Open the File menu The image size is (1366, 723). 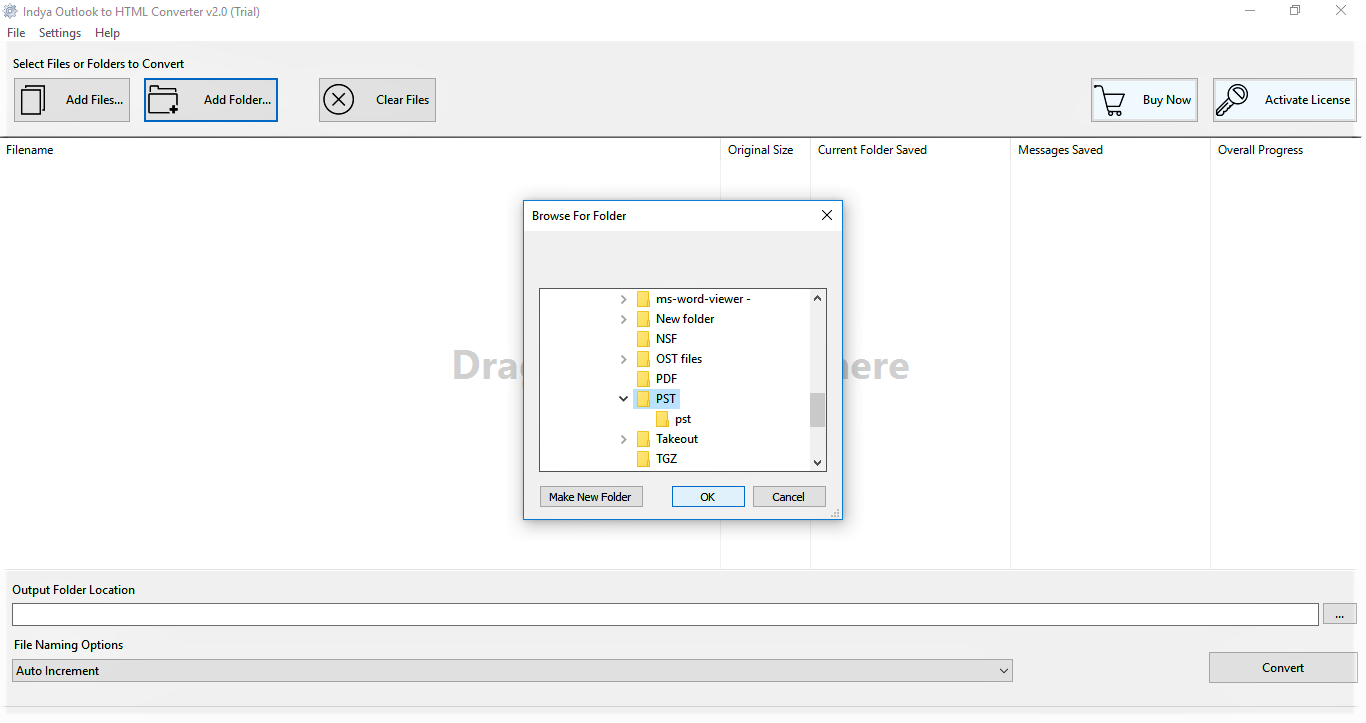click(16, 33)
